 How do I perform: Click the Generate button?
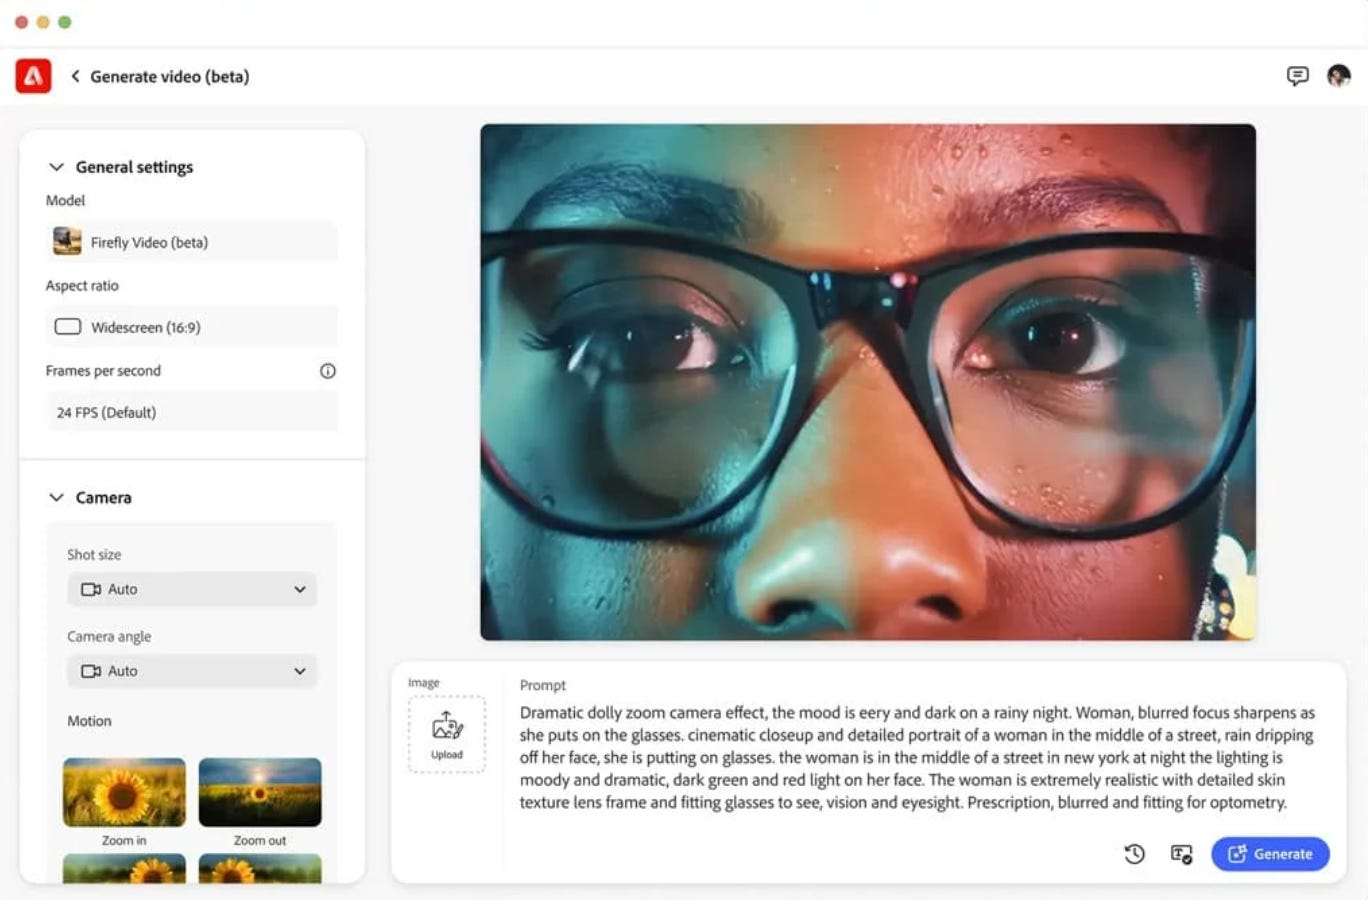(1270, 854)
